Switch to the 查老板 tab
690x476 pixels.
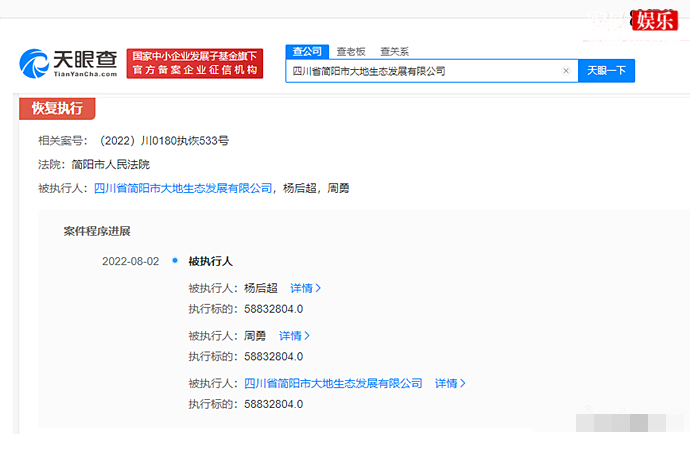[x=351, y=52]
